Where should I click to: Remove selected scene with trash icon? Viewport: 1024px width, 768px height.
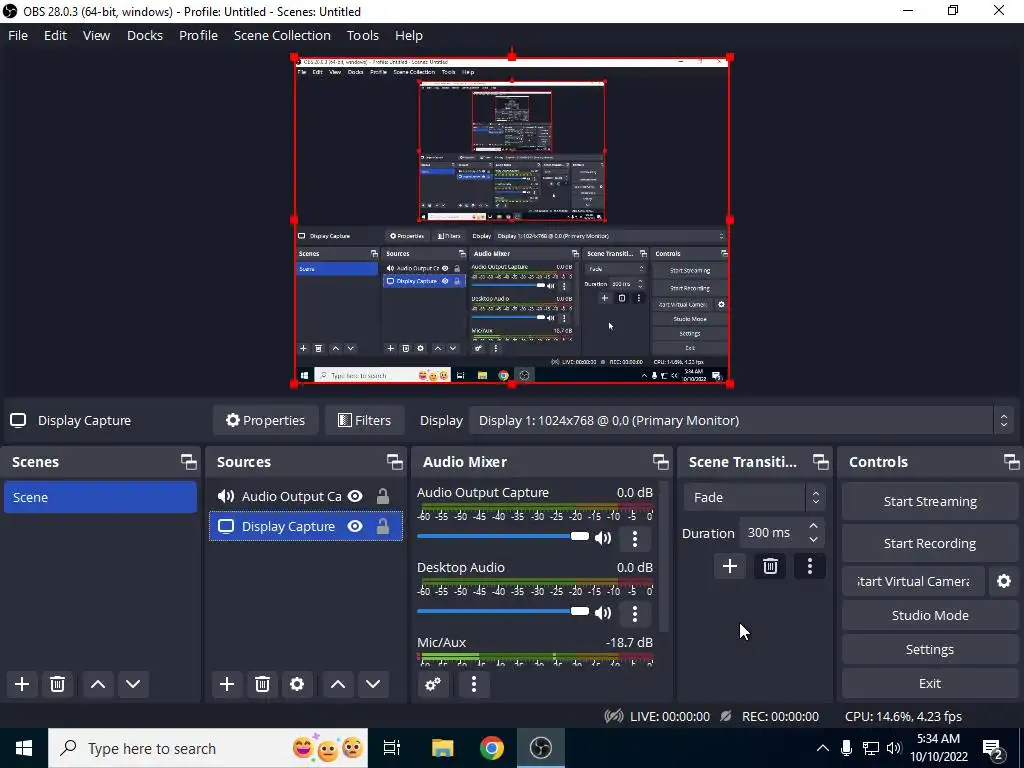click(x=57, y=684)
